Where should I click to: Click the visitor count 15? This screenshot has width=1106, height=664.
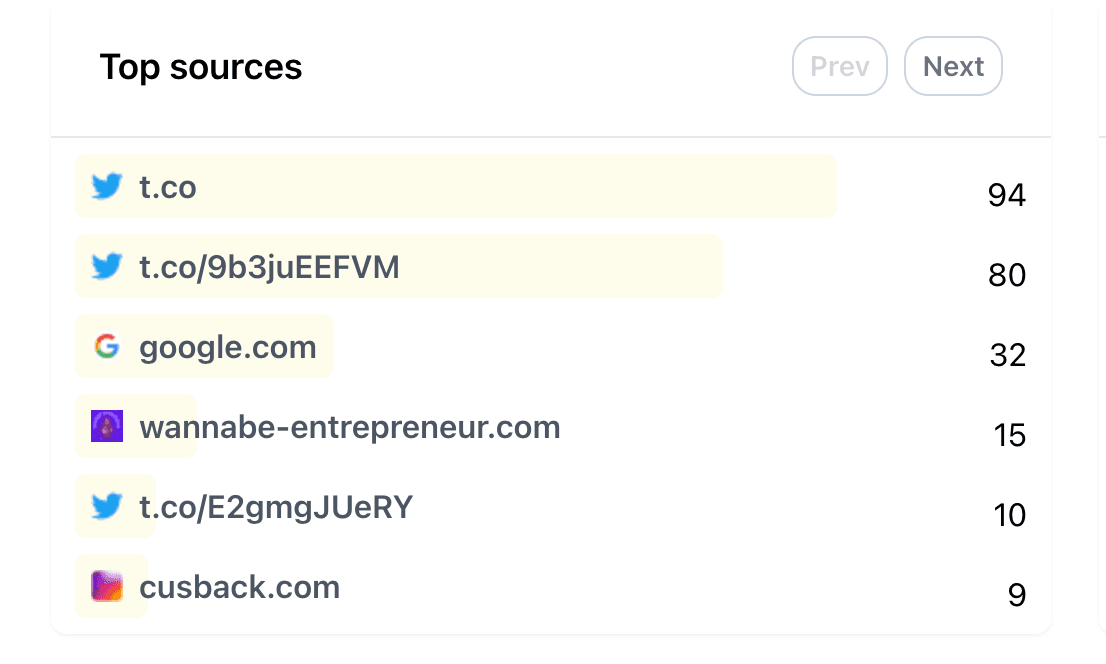click(x=1009, y=435)
